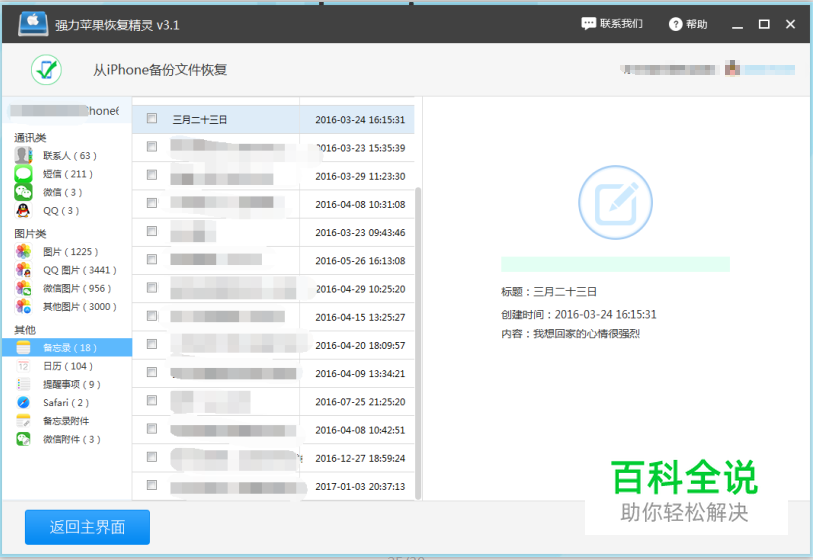Check the note dated 2016-04-08 10:31:08

152,203
